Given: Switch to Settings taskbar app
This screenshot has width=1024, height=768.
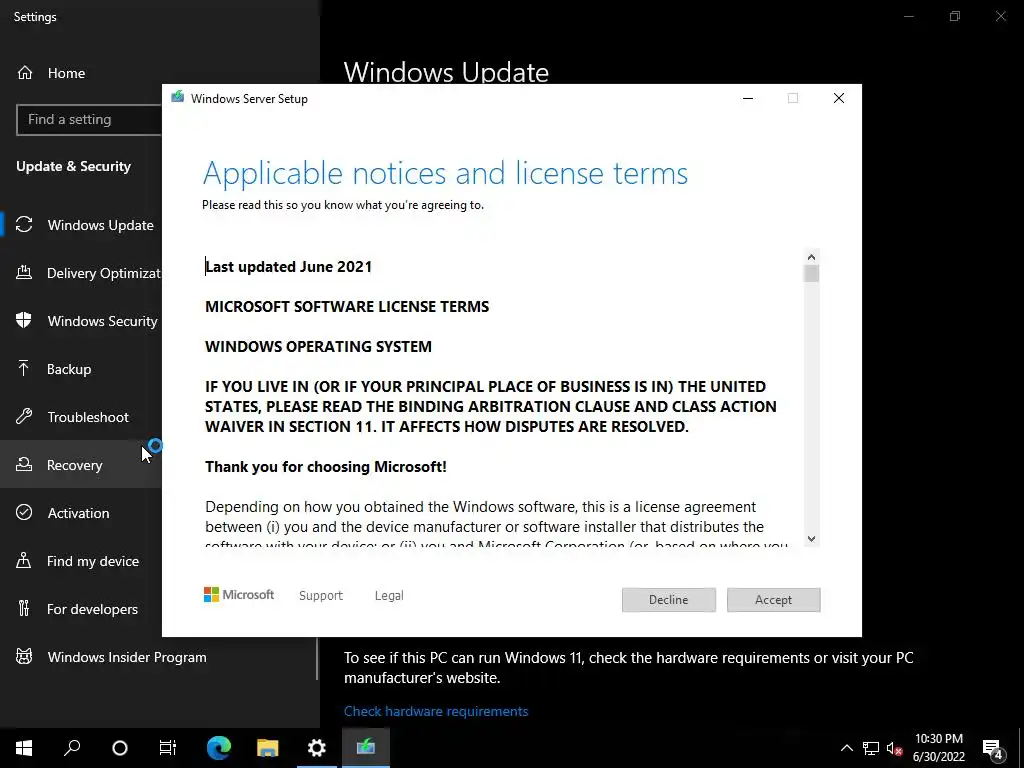Looking at the screenshot, I should [x=317, y=748].
